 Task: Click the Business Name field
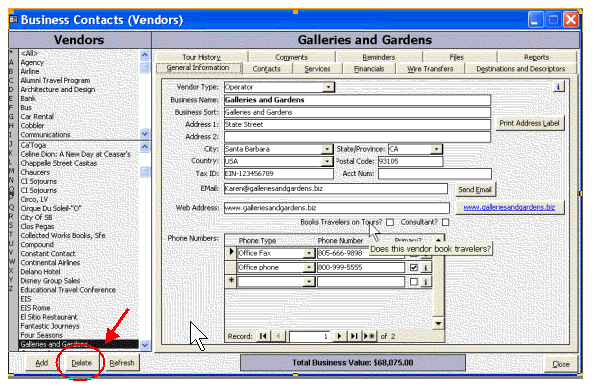coord(357,100)
